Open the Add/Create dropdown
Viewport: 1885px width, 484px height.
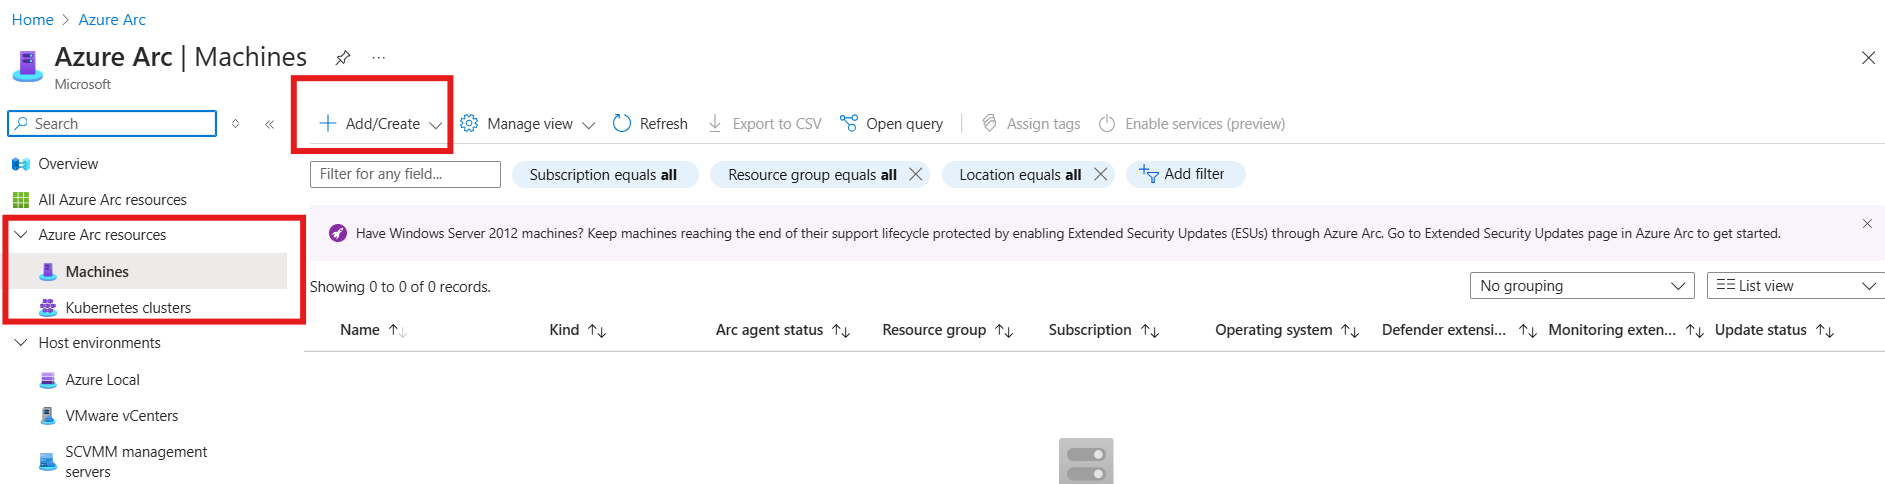(380, 124)
